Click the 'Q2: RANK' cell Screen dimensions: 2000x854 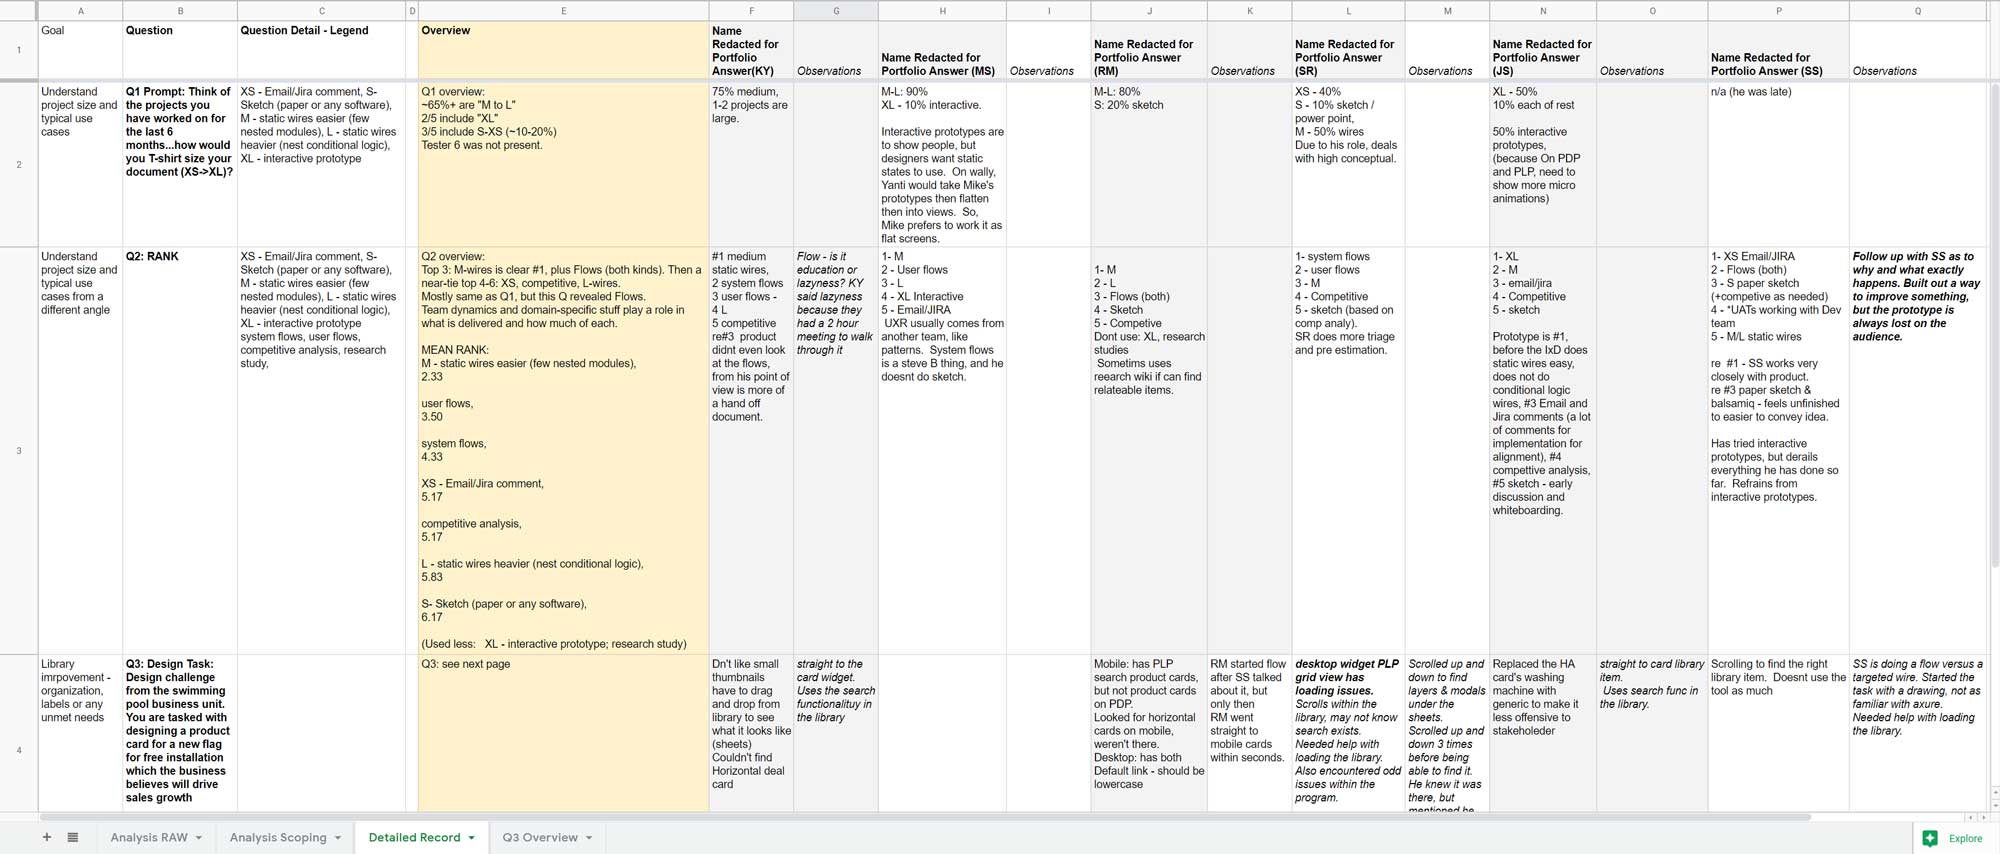180,450
